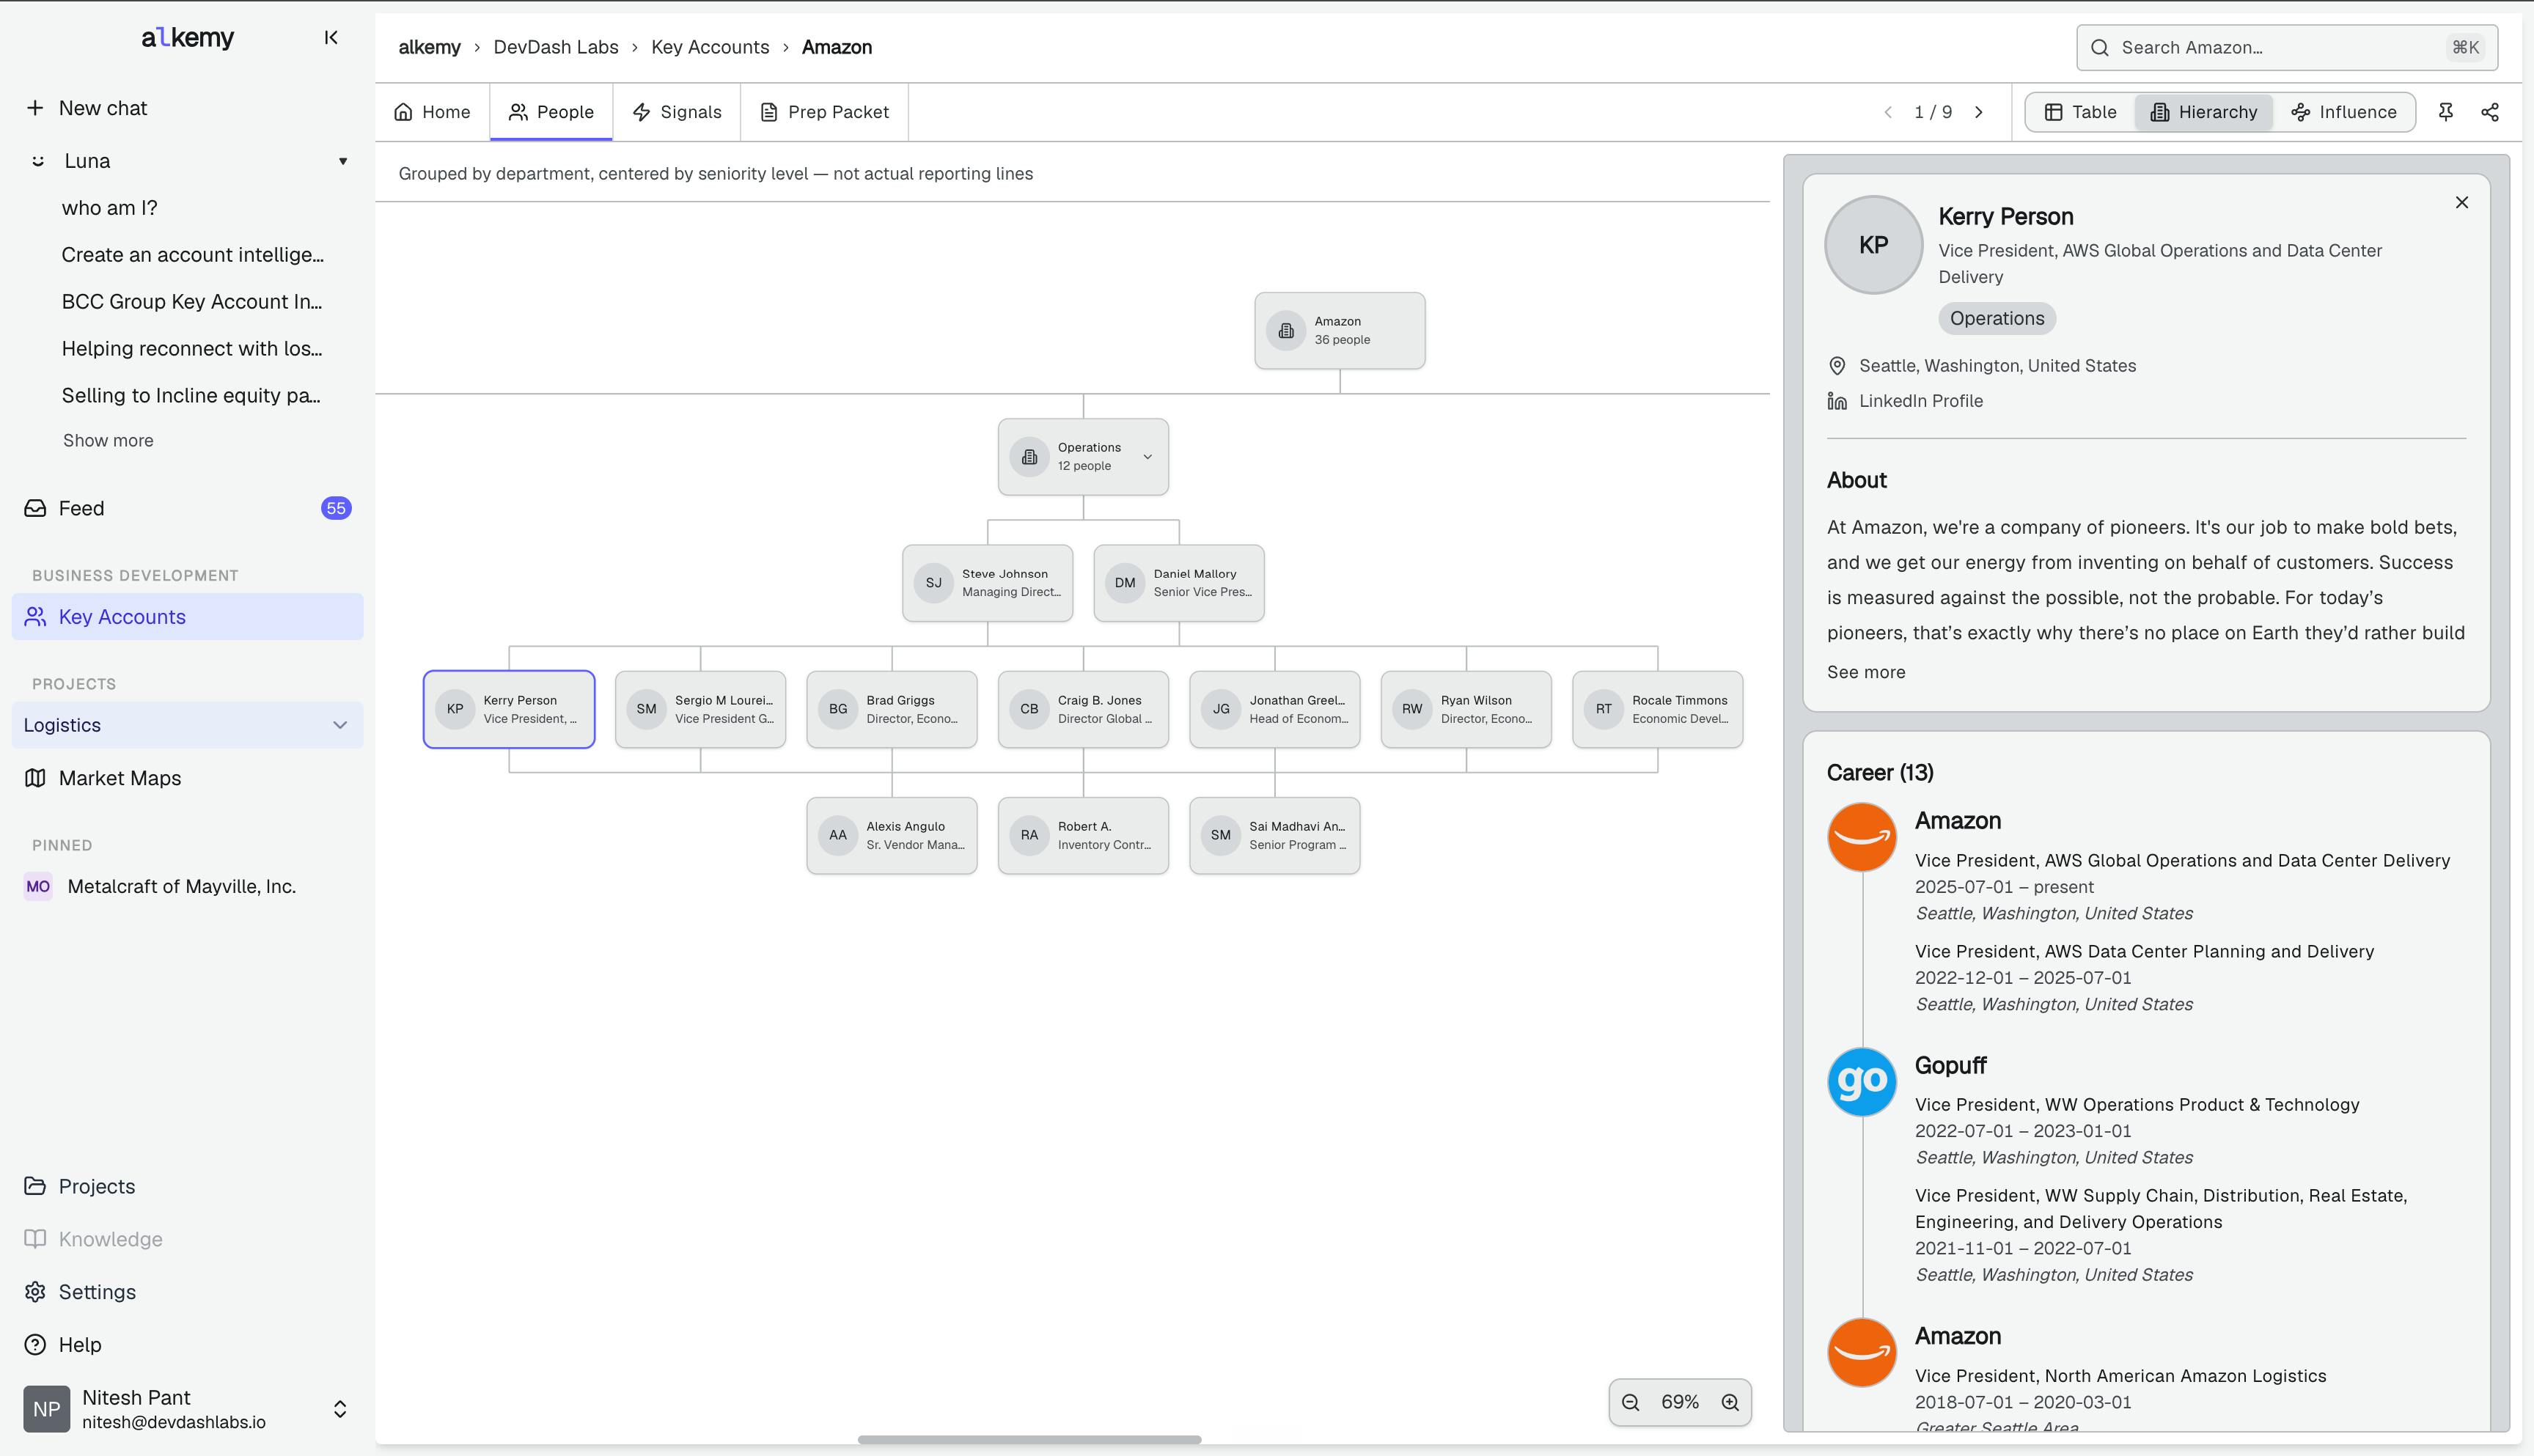
Task: Select Daniel Mallory node
Action: pos(1179,583)
